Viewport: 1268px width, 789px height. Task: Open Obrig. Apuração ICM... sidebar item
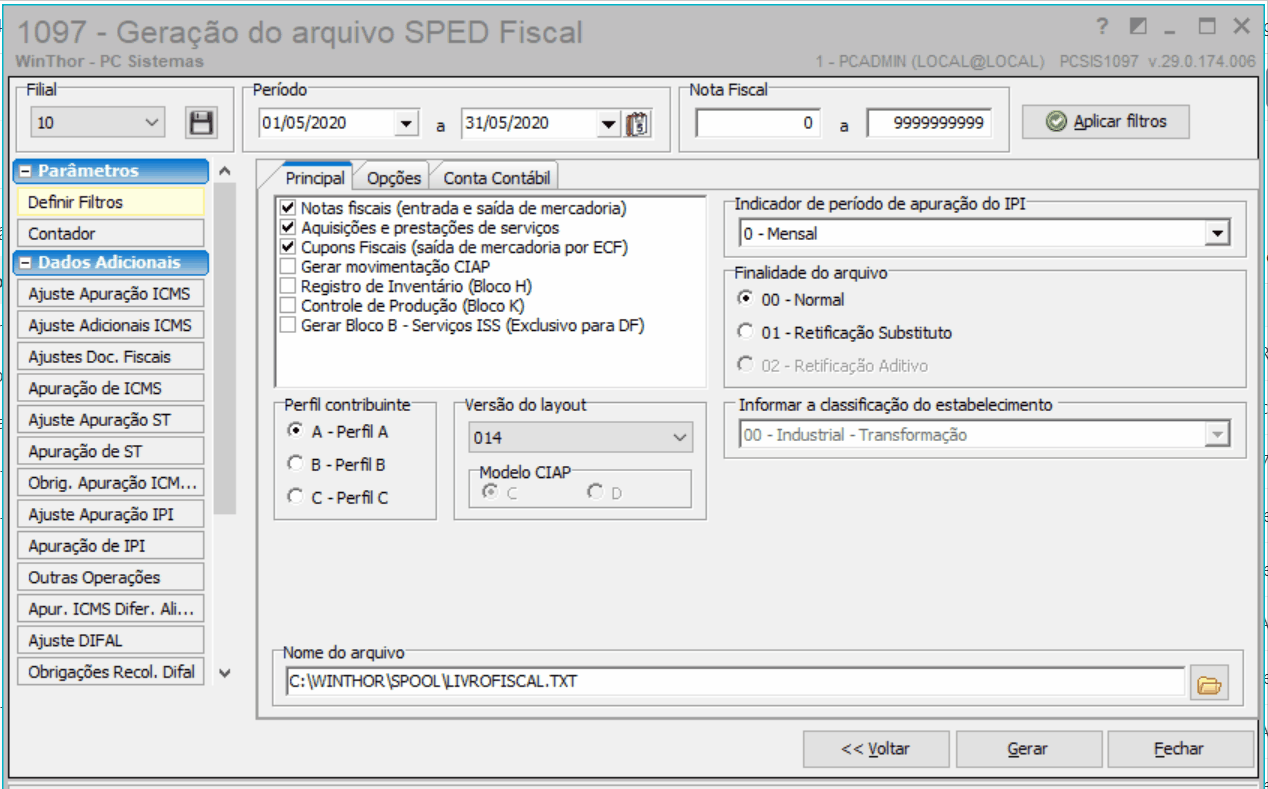coord(111,483)
